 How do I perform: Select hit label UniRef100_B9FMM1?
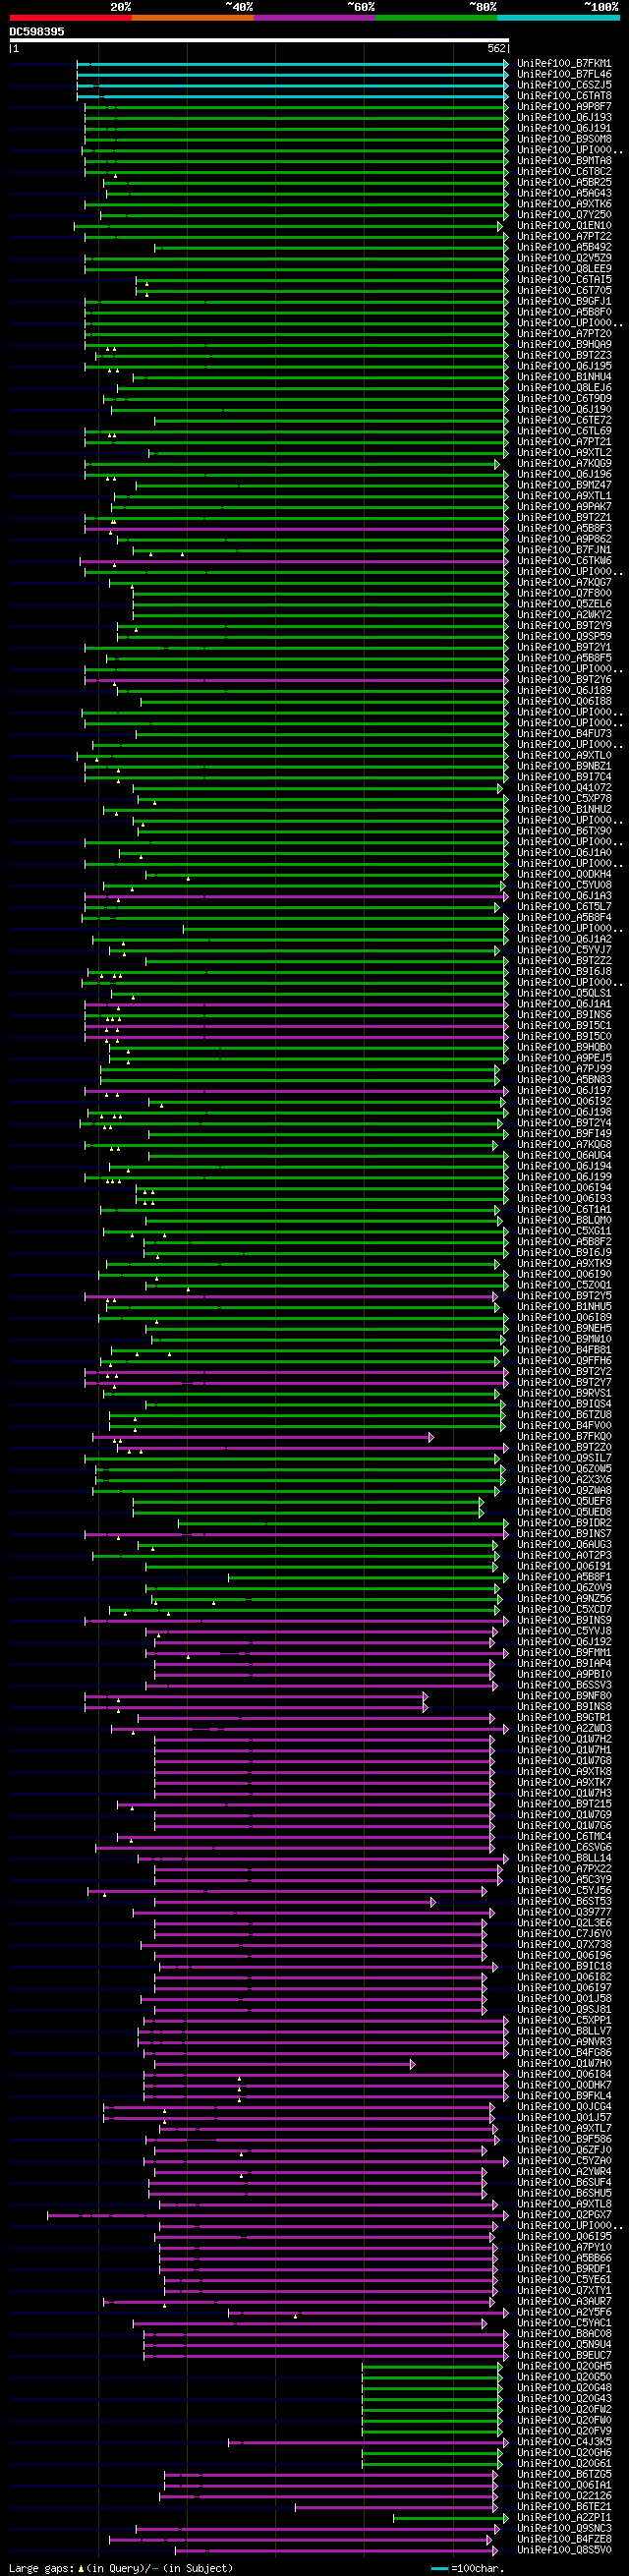click(564, 1654)
